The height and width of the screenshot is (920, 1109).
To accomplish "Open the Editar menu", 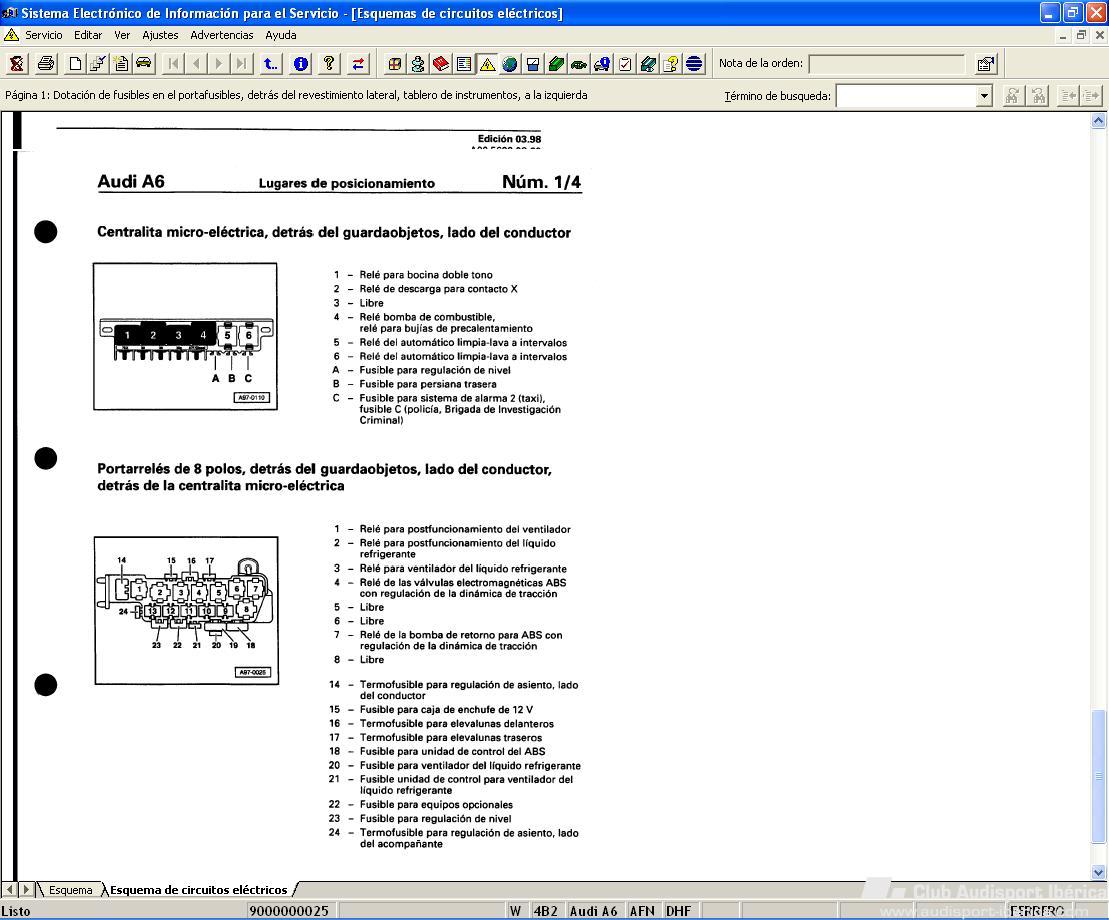I will [88, 35].
